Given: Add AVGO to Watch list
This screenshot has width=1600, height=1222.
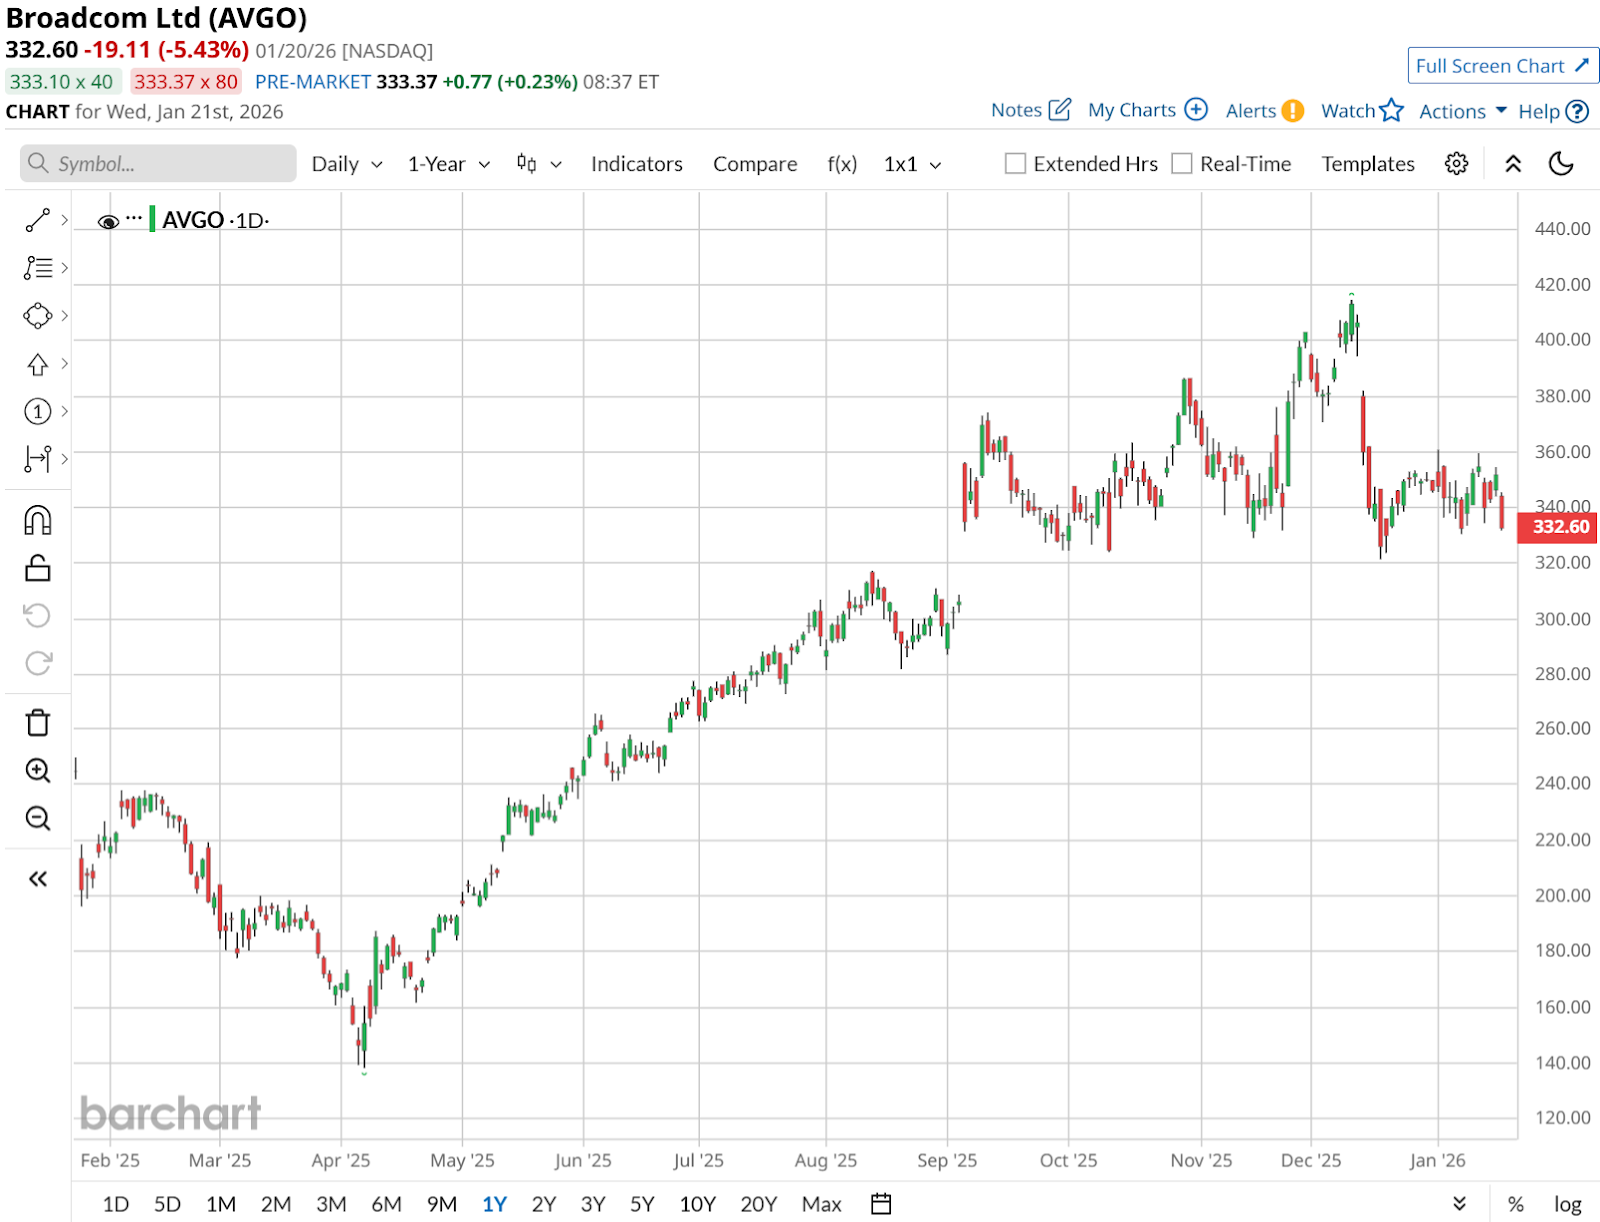Looking at the screenshot, I should [1362, 110].
